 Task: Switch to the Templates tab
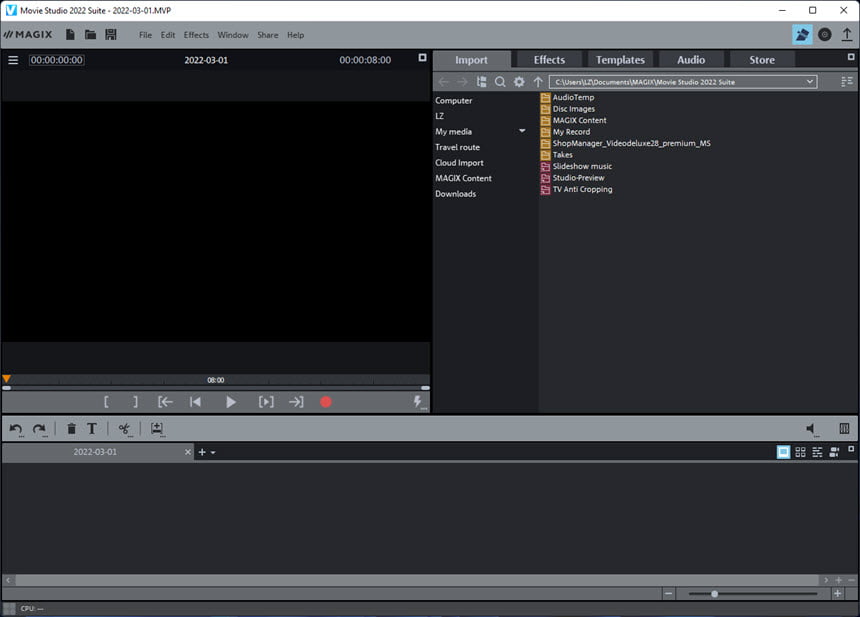coord(620,60)
